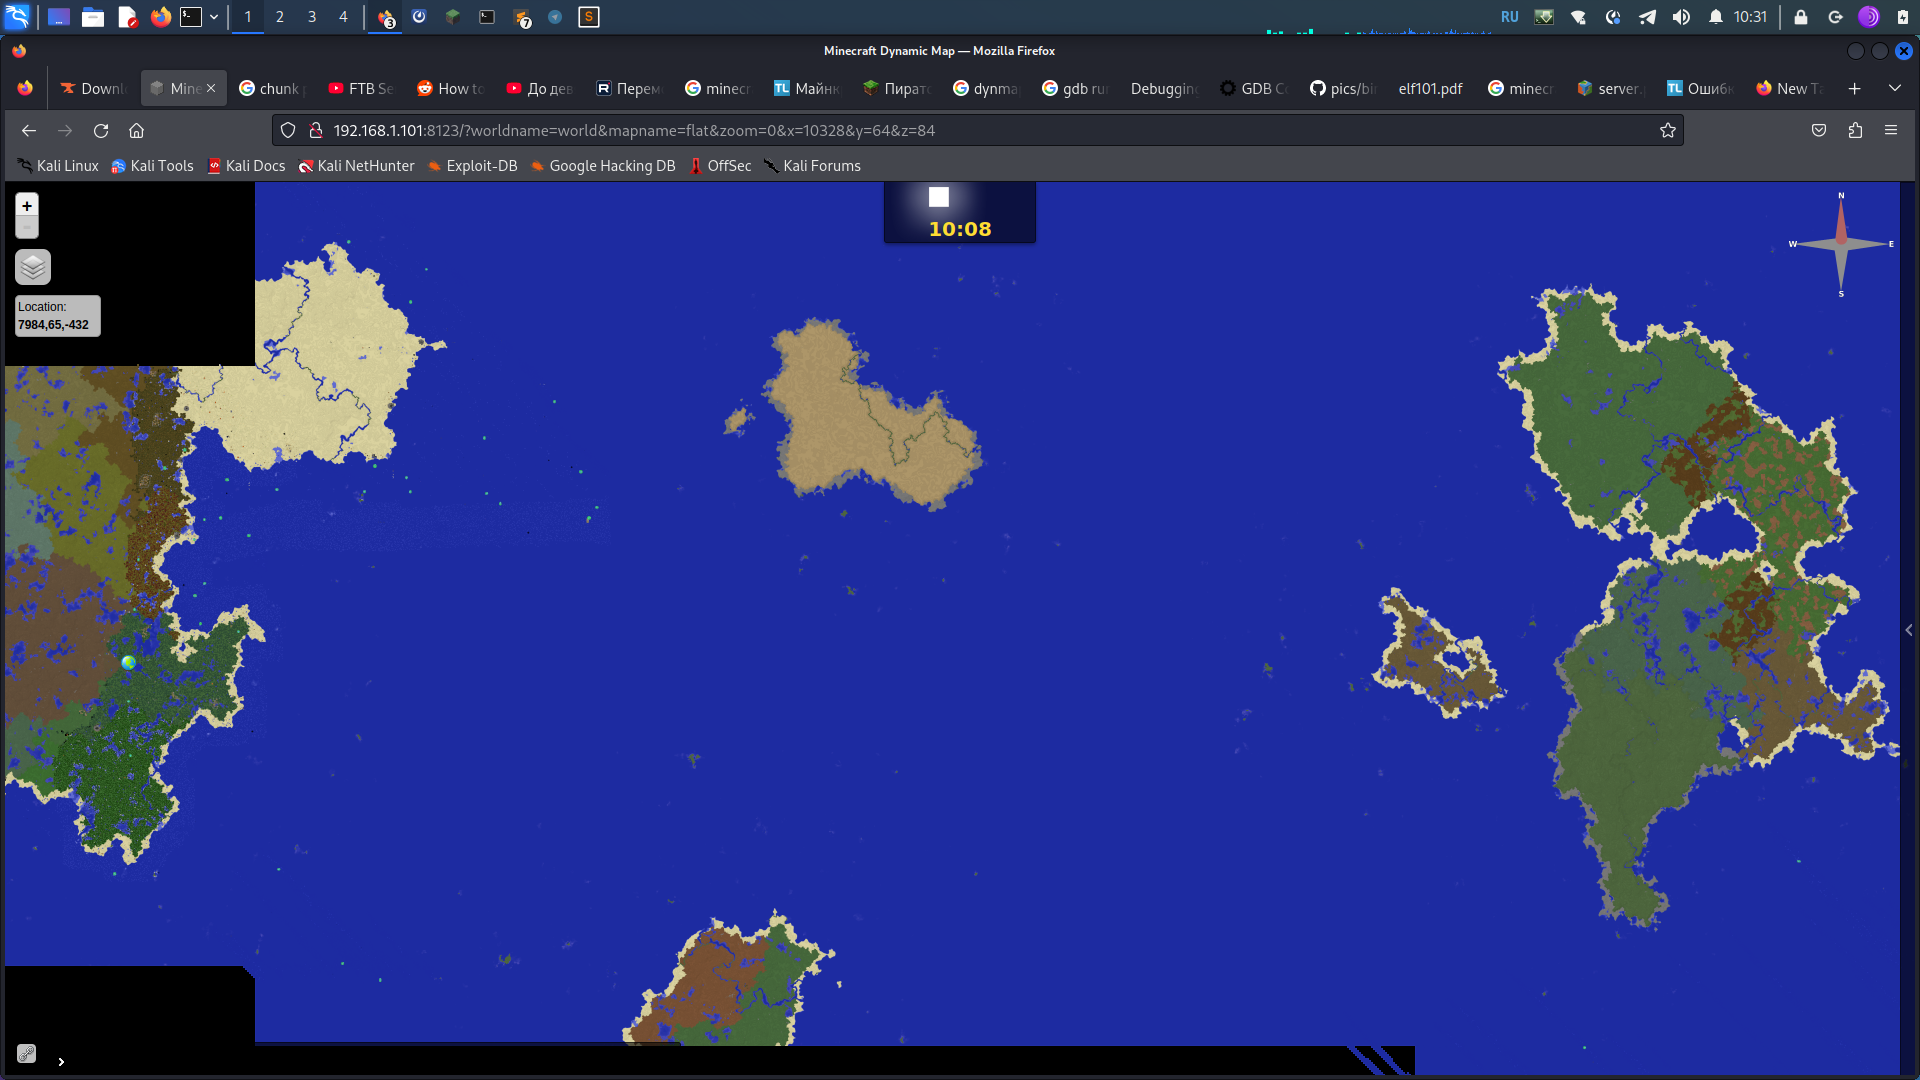The width and height of the screenshot is (1920, 1080).
Task: Open the Kali Tools bookmark
Action: pos(152,166)
